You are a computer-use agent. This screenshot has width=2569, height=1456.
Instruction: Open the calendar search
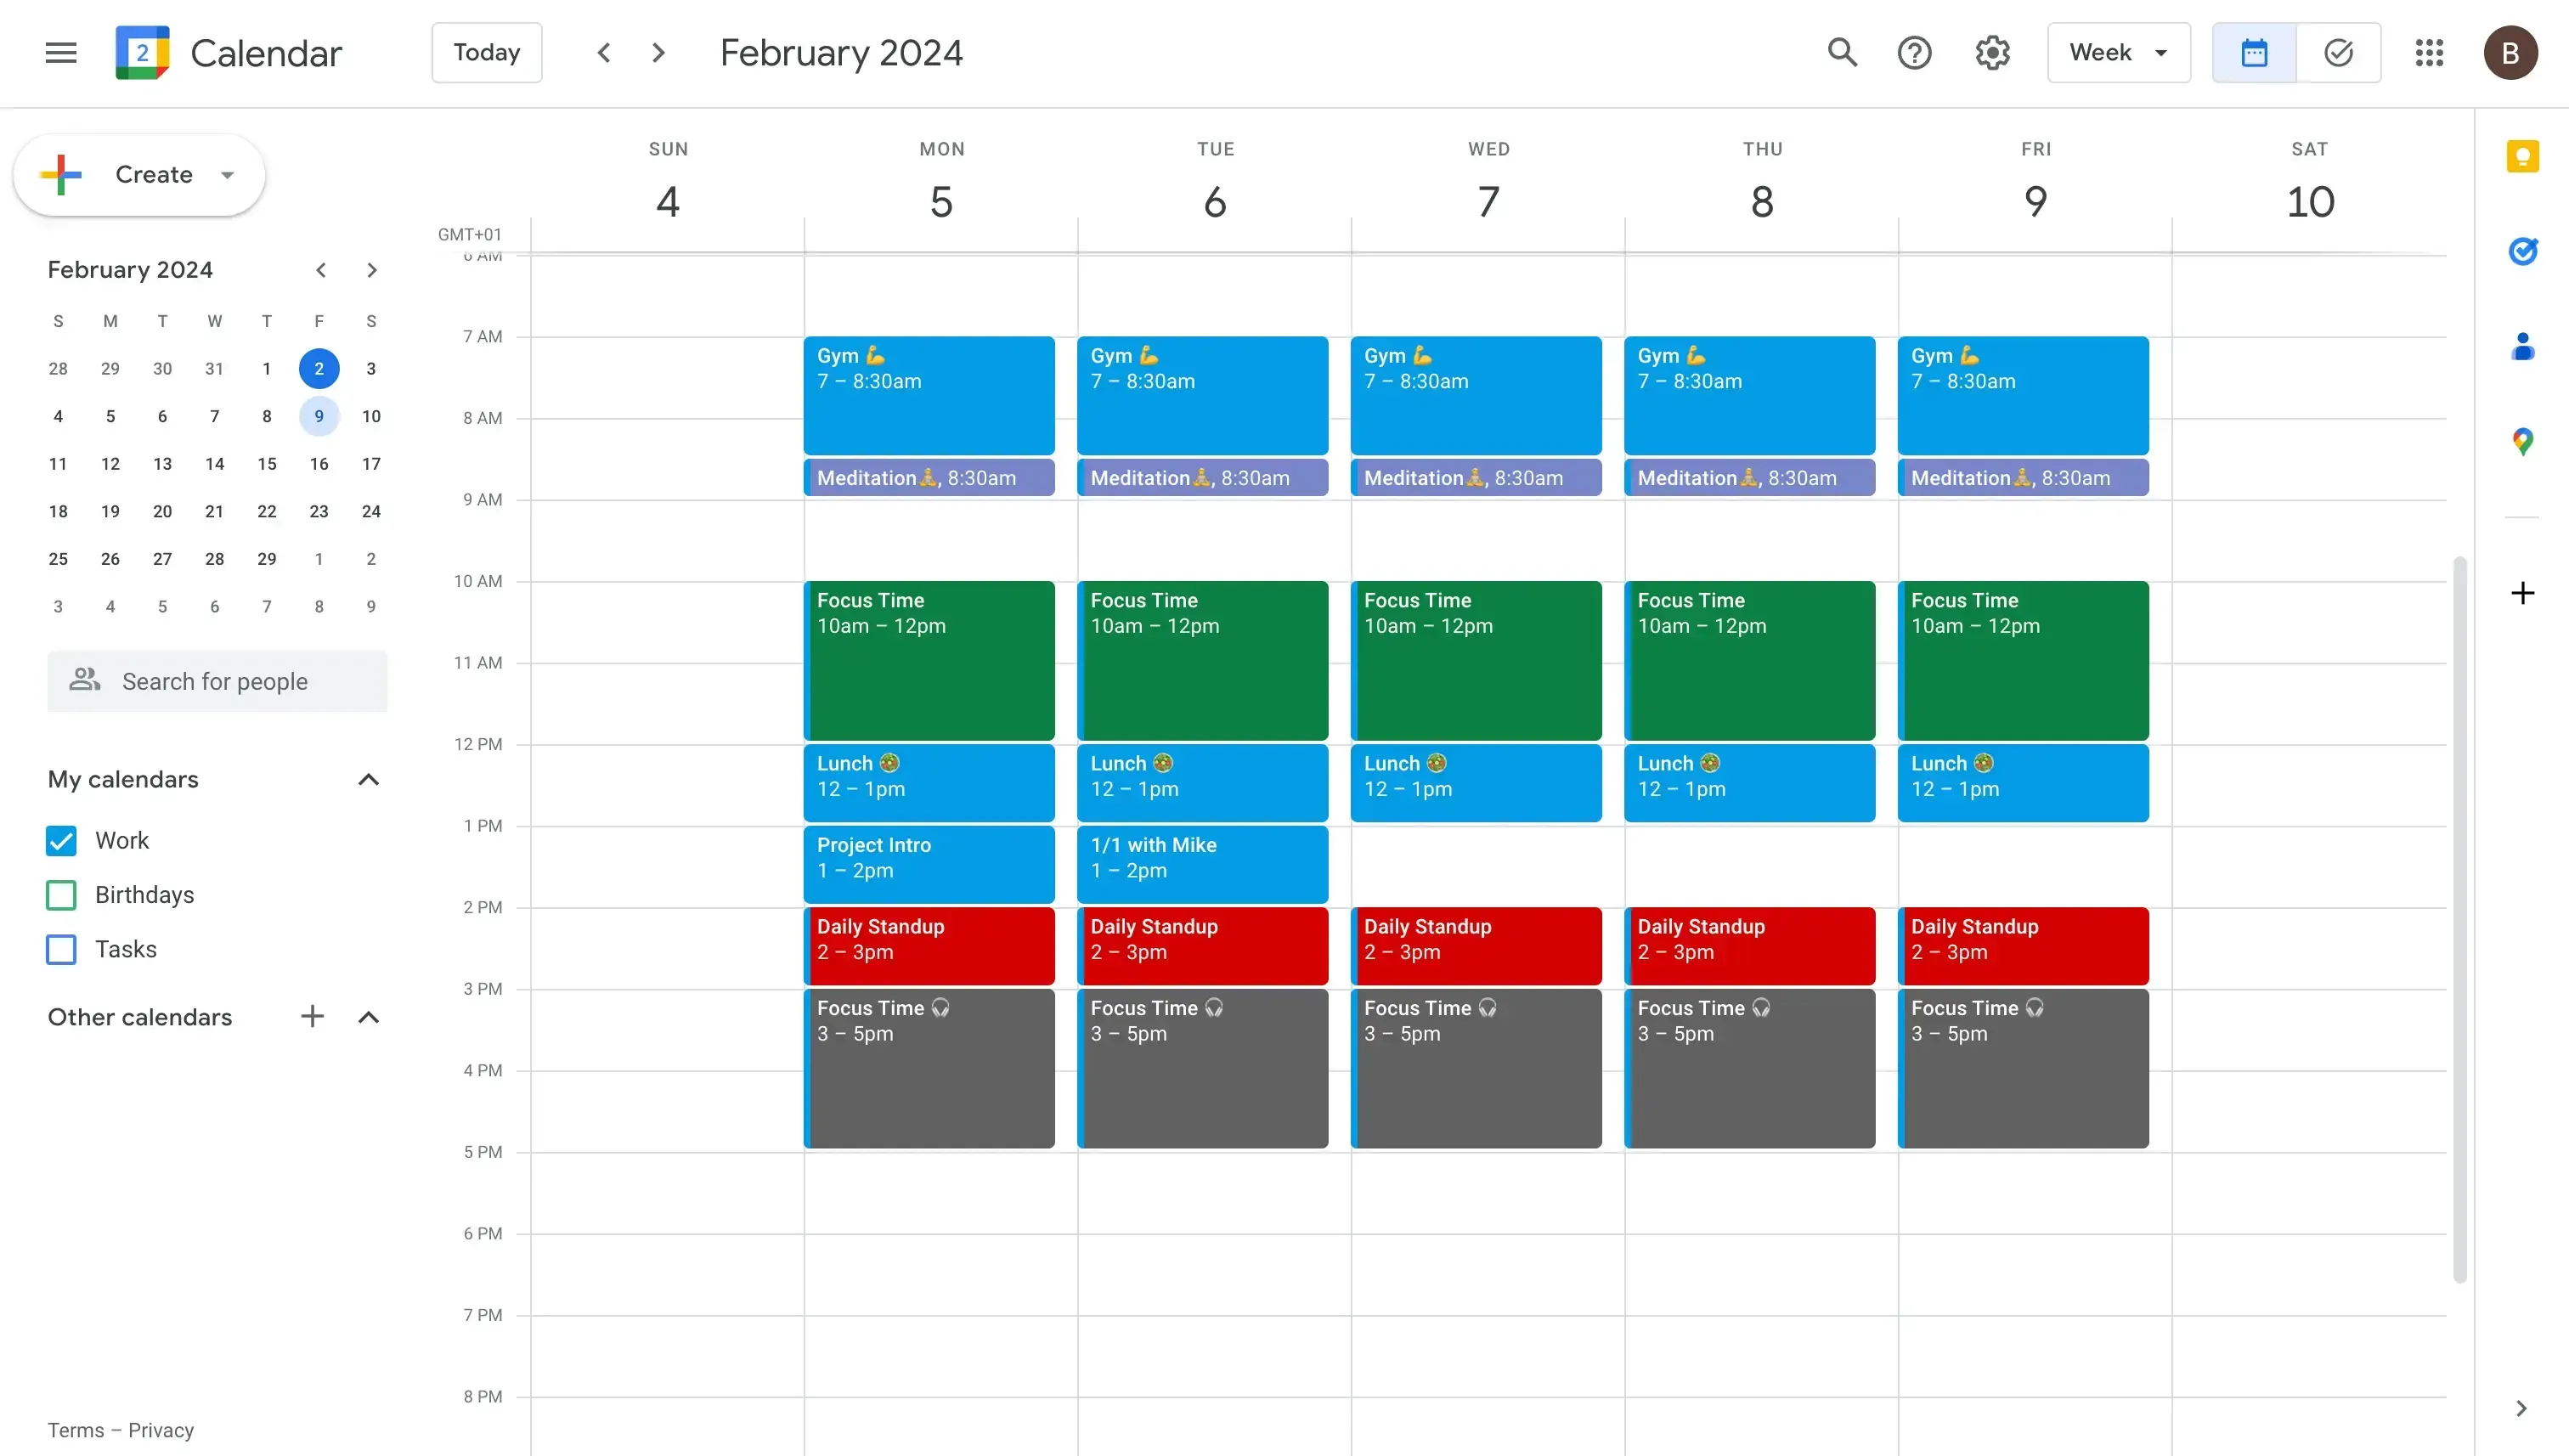click(1841, 52)
